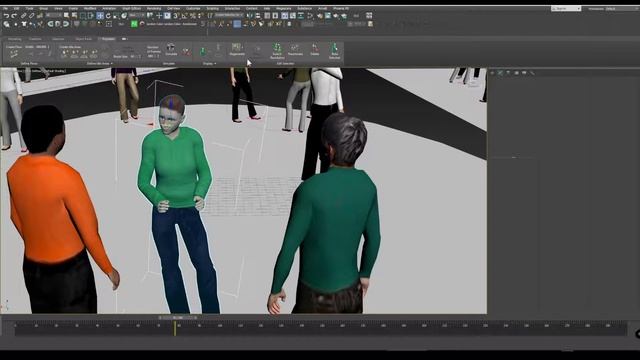
Task: Click the Create Flow icon in Populate
Action: coord(13,53)
